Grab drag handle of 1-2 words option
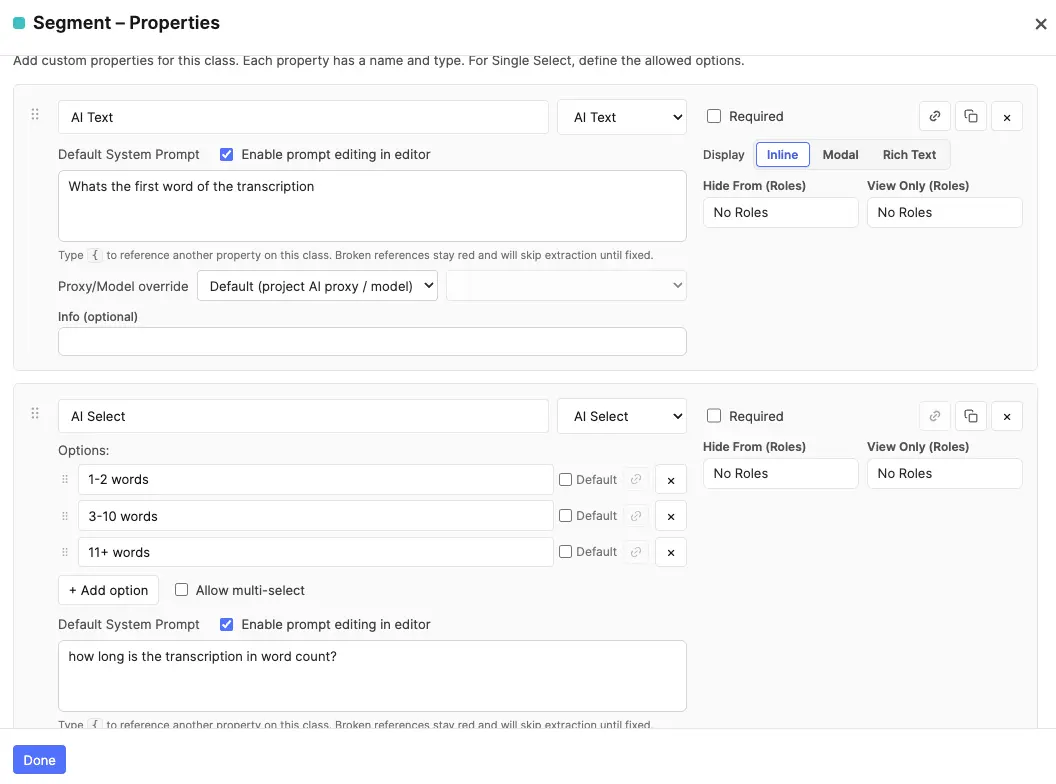The height and width of the screenshot is (784, 1056). point(65,480)
